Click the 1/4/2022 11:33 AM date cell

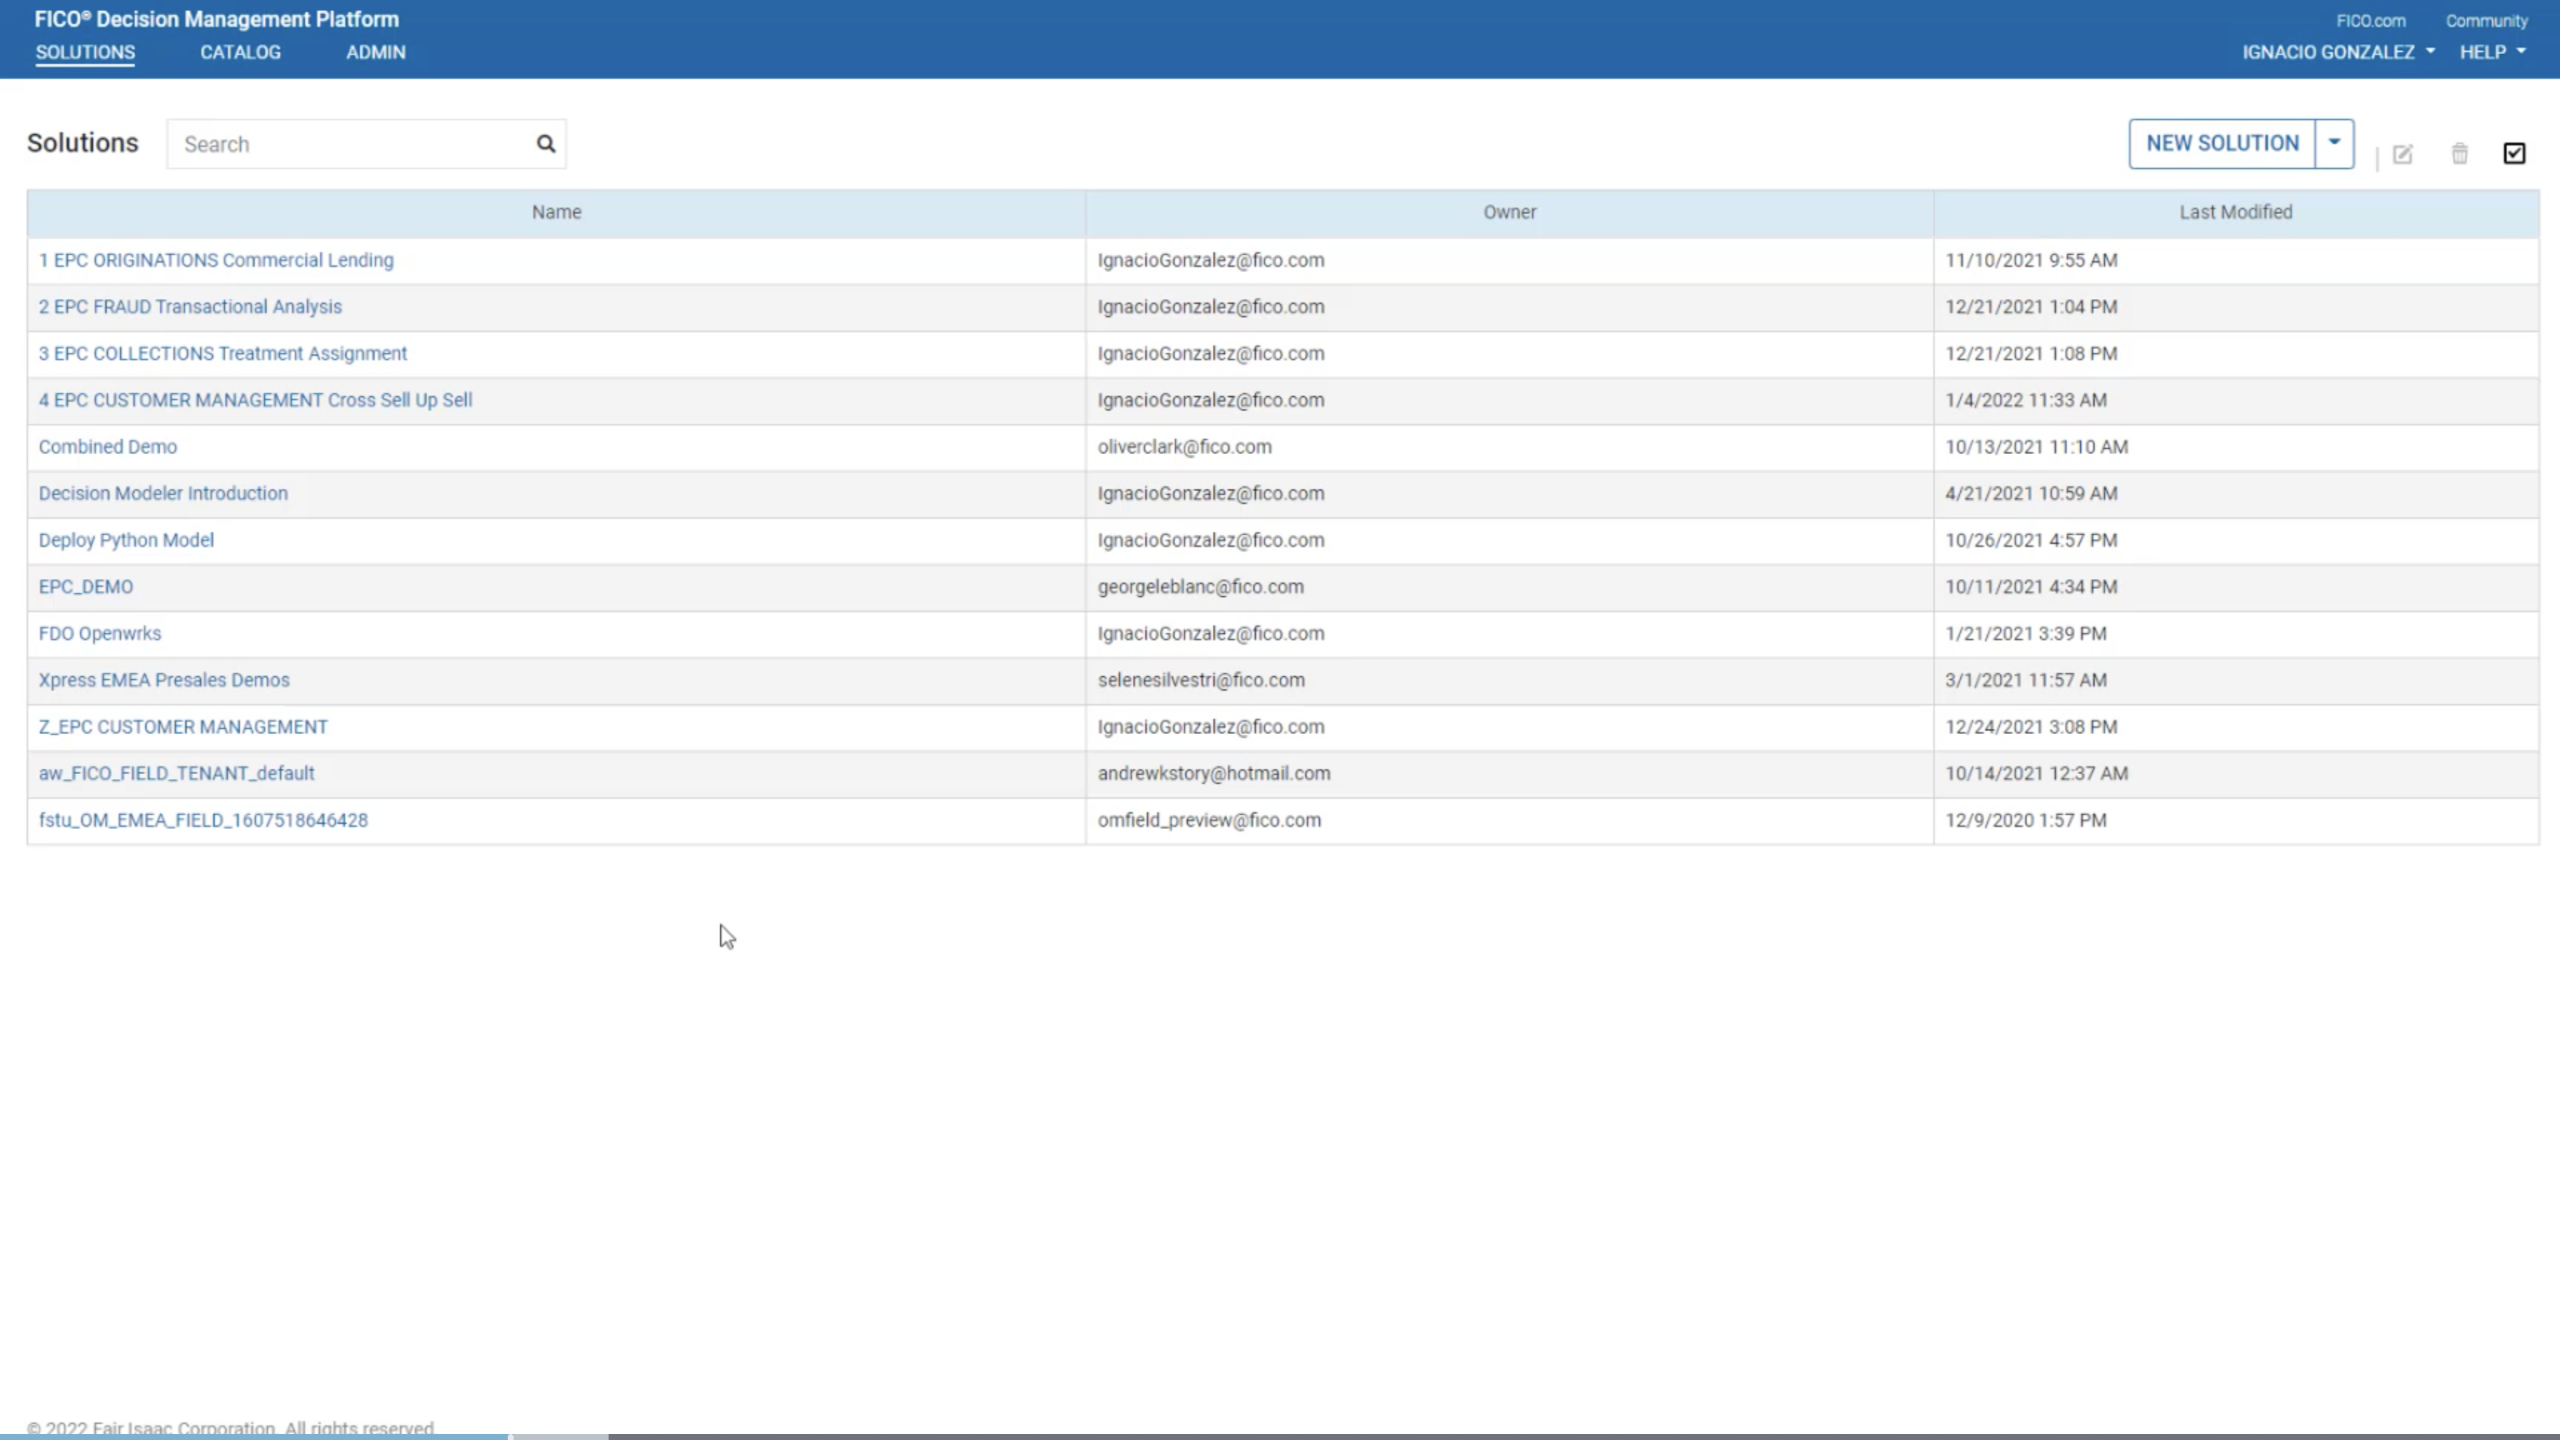click(x=2236, y=400)
